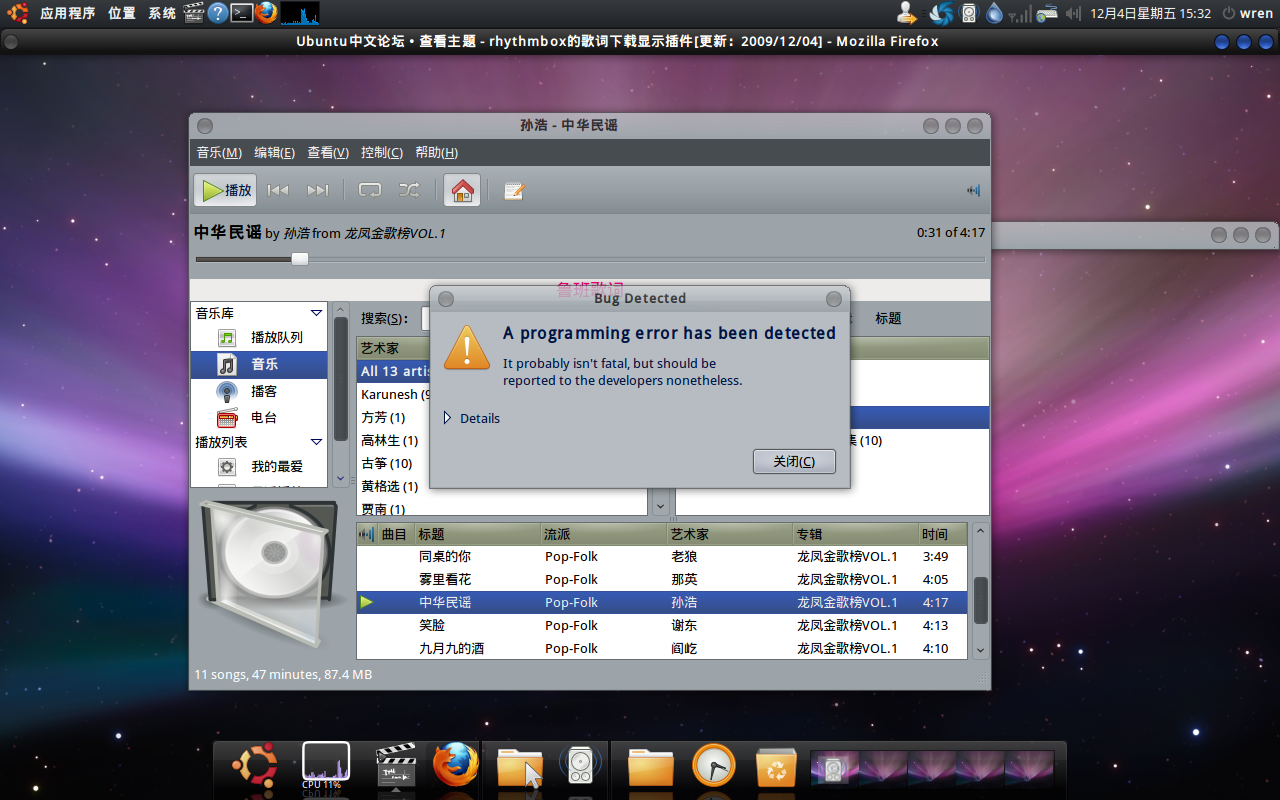
Task: Select artist Karunesh in artist list
Action: click(394, 394)
